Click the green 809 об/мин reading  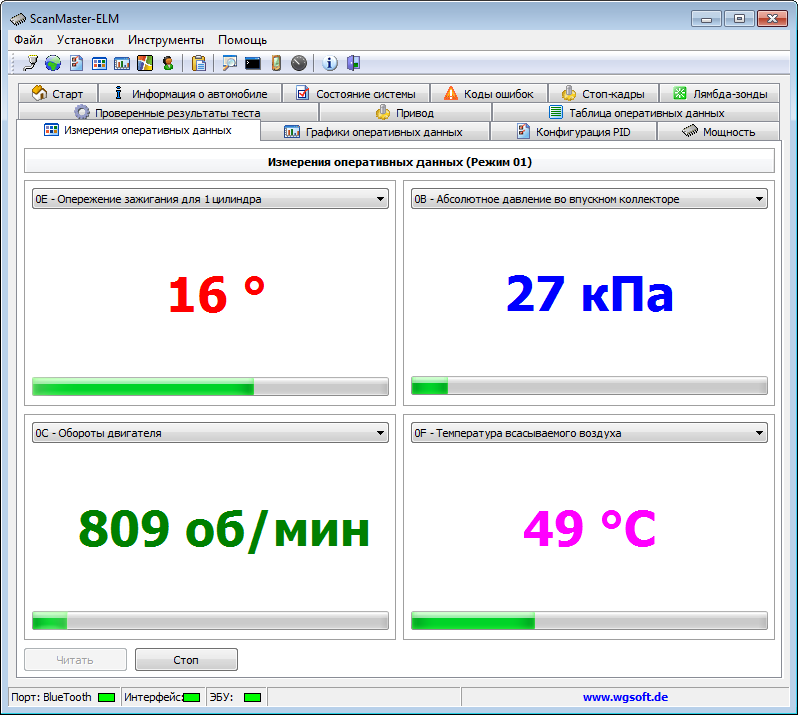point(224,529)
